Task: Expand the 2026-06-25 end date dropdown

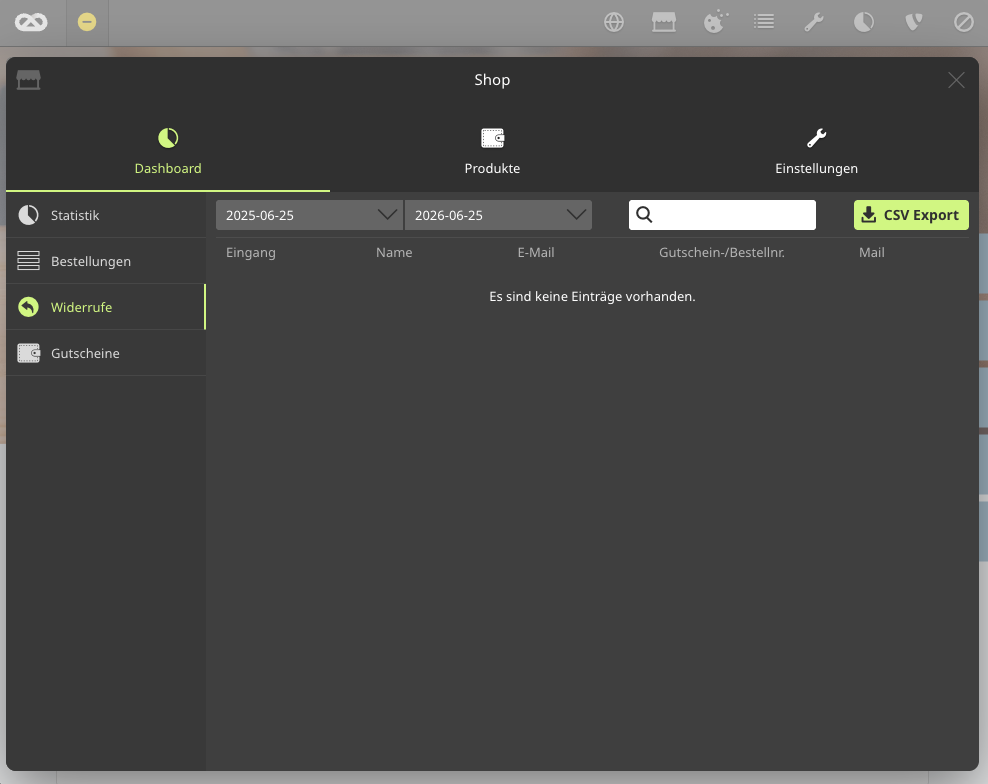Action: [x=498, y=215]
